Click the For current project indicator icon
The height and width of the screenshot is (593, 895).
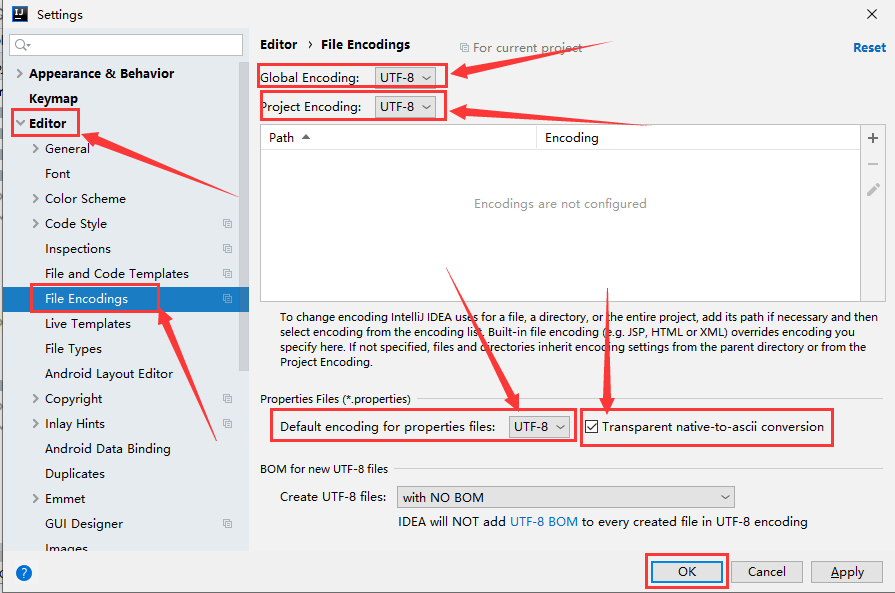click(465, 48)
